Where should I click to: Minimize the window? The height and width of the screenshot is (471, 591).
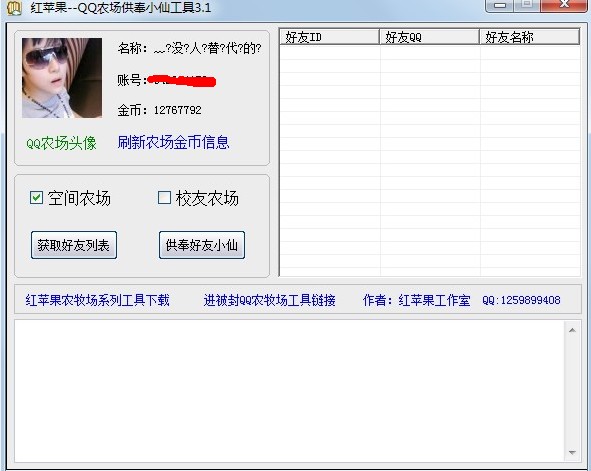[x=500, y=5]
